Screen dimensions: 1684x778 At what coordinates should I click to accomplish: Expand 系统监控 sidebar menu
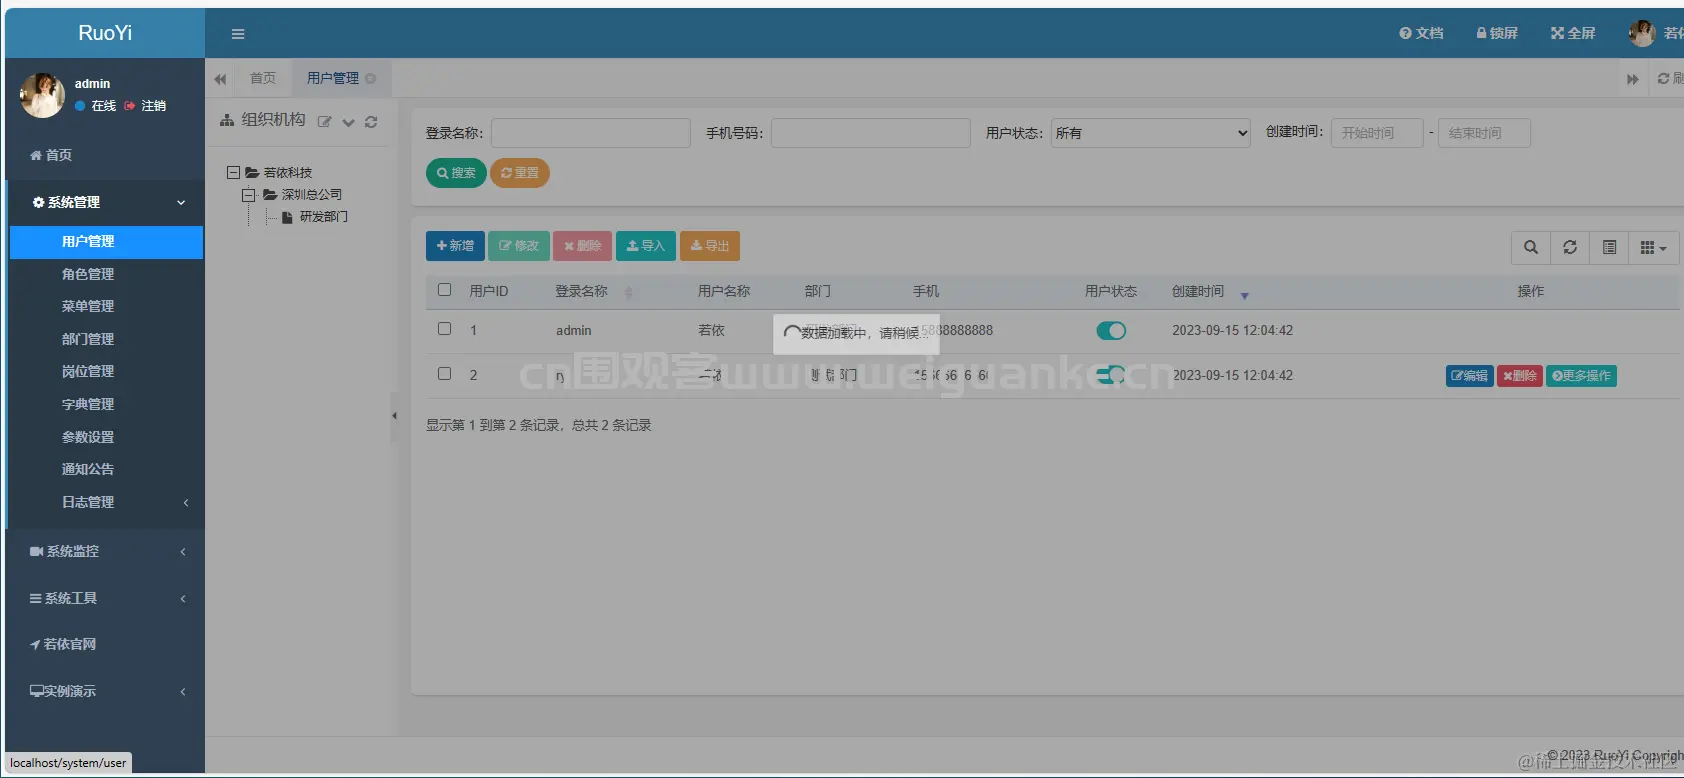pyautogui.click(x=105, y=551)
